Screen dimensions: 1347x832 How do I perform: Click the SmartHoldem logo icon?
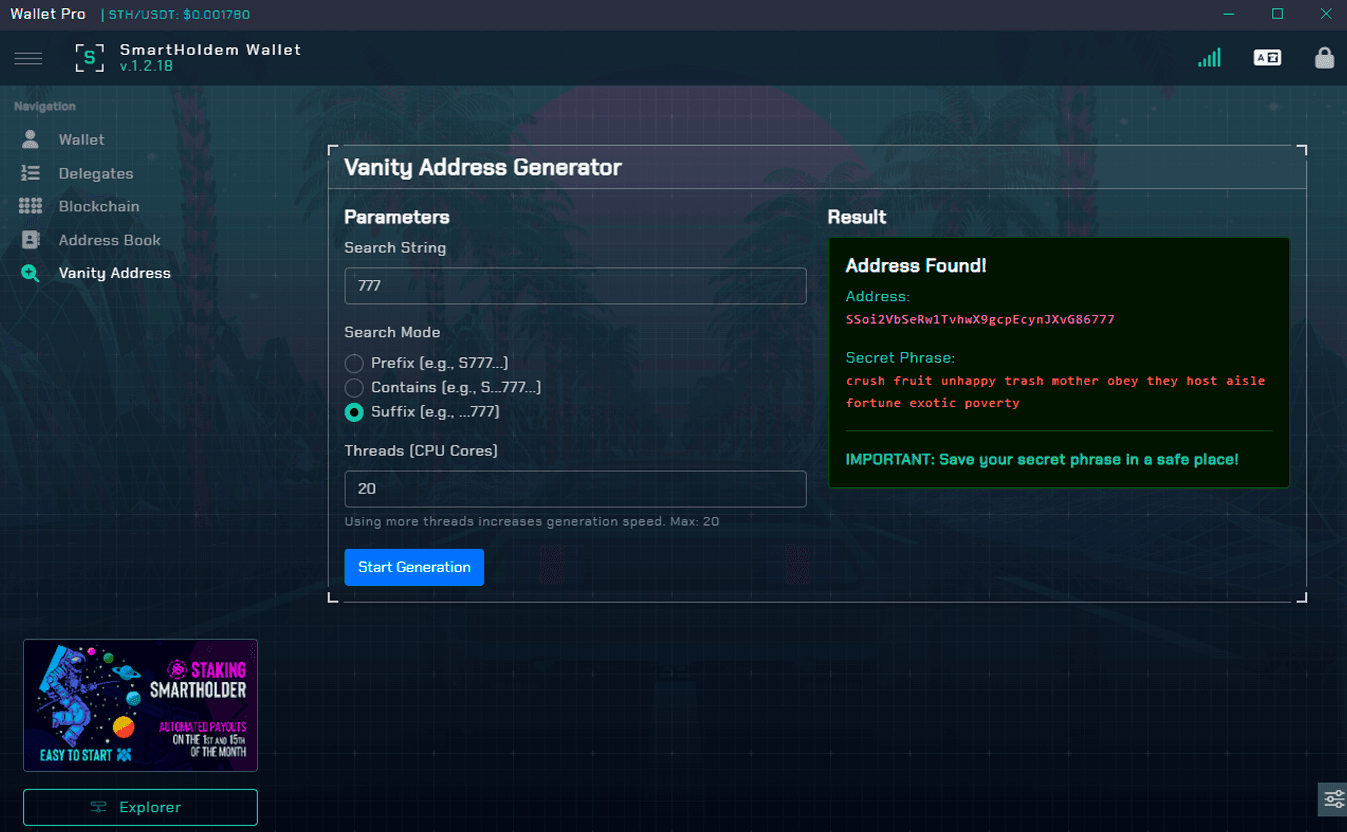tap(90, 58)
